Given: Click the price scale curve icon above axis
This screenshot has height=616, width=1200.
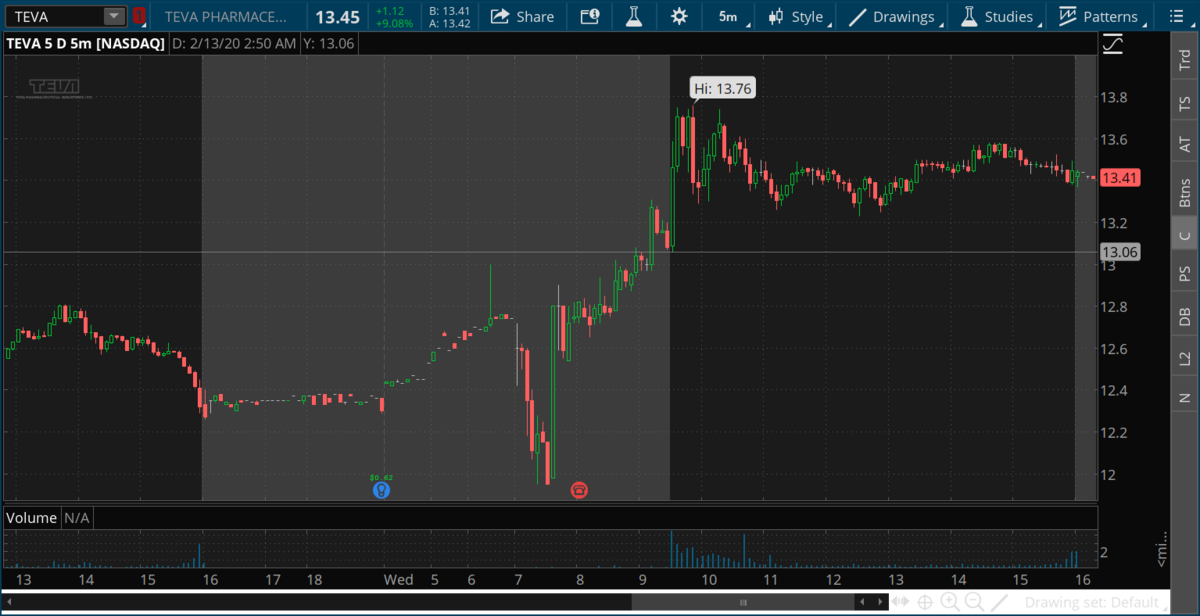Looking at the screenshot, I should (x=1113, y=44).
